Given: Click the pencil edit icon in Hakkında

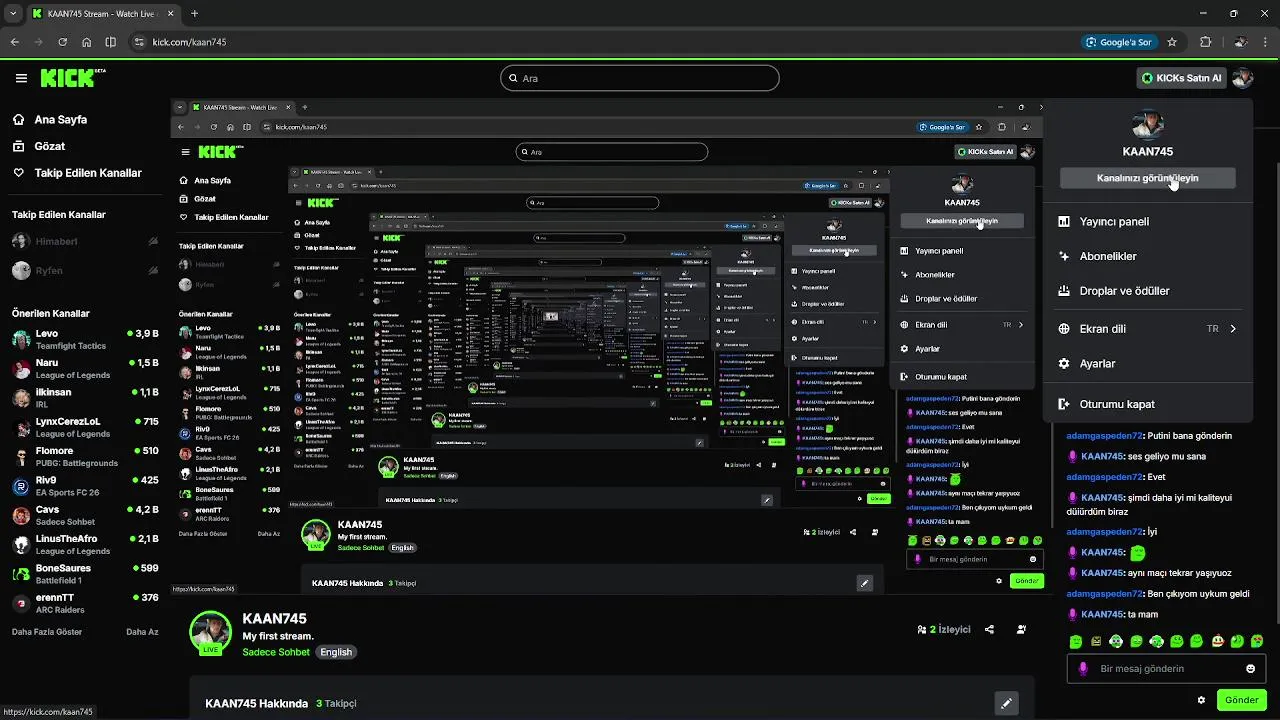Looking at the screenshot, I should point(1006,703).
